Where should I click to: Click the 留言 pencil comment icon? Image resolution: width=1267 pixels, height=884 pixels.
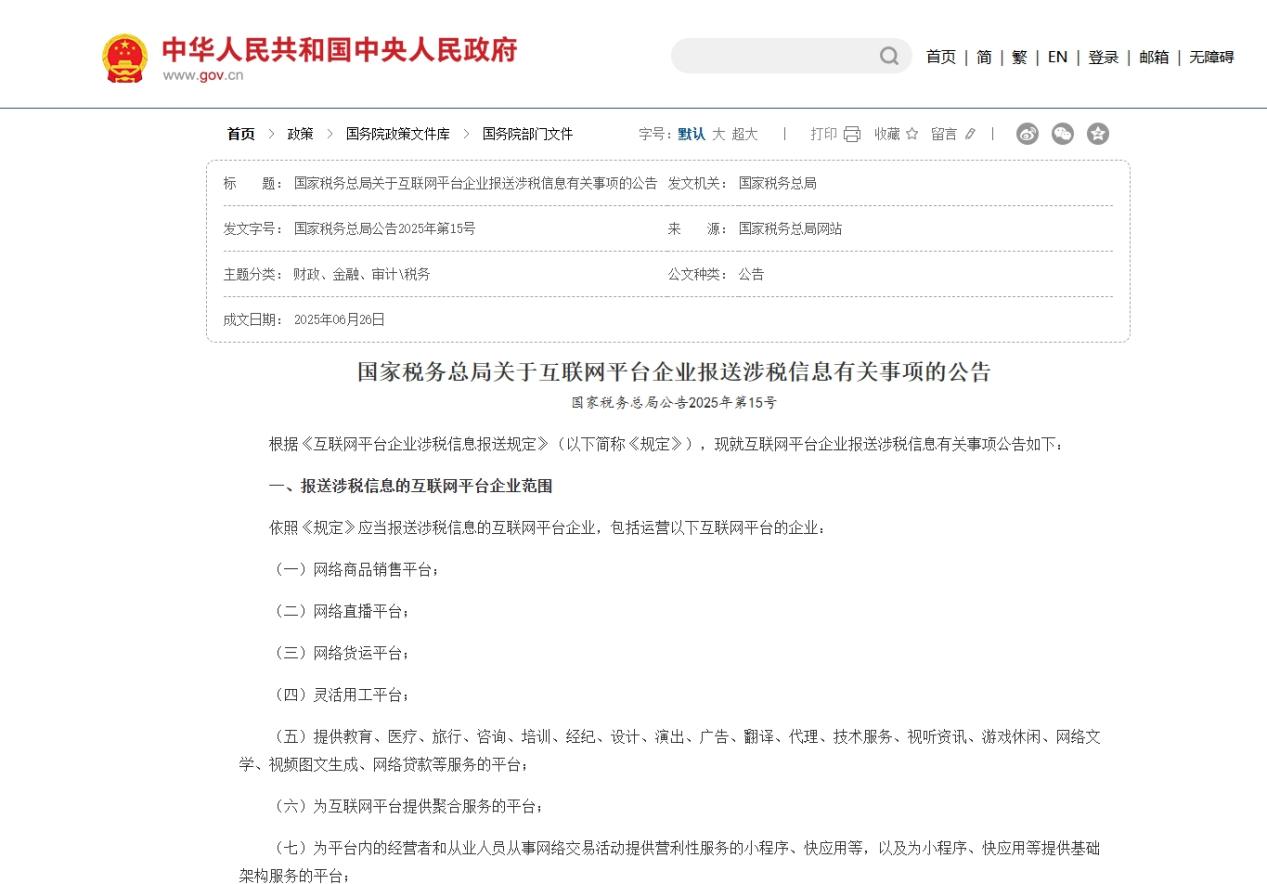tap(969, 133)
